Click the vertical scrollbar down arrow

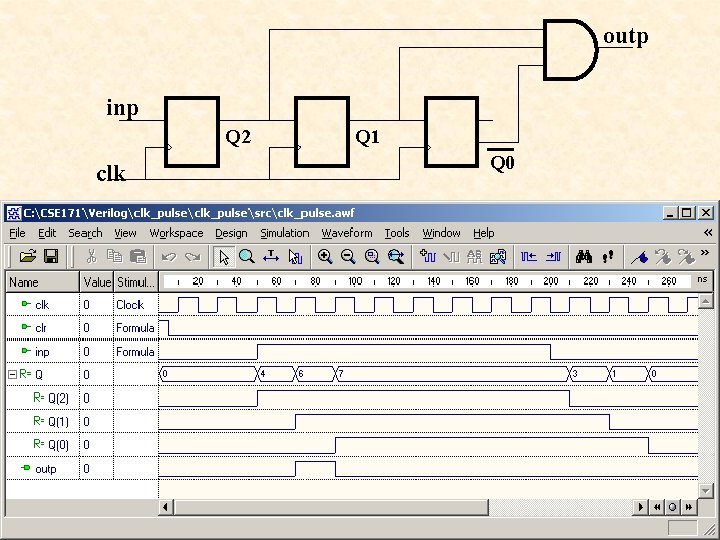coord(705,490)
